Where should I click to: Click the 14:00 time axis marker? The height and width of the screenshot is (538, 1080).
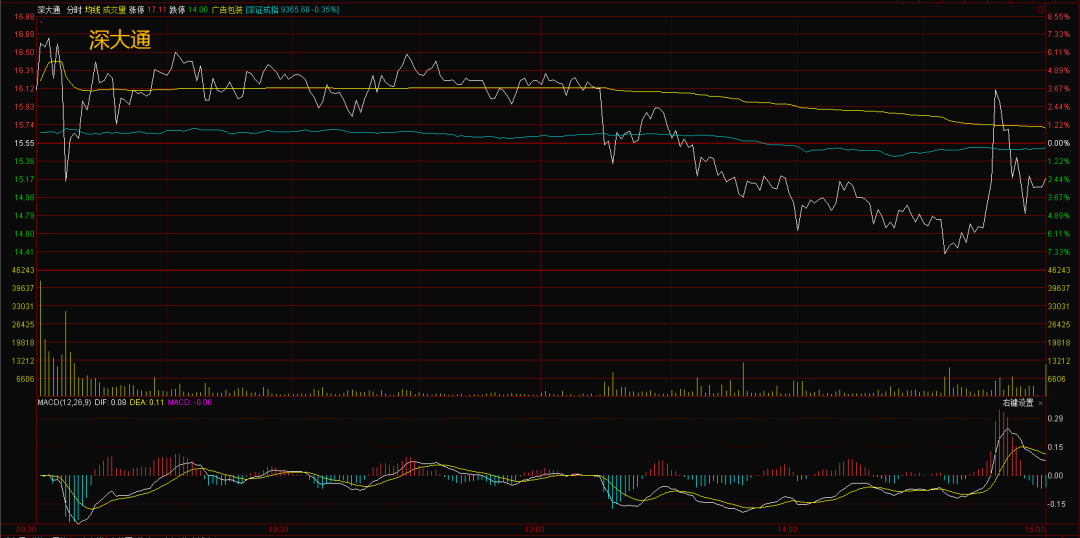[x=787, y=530]
